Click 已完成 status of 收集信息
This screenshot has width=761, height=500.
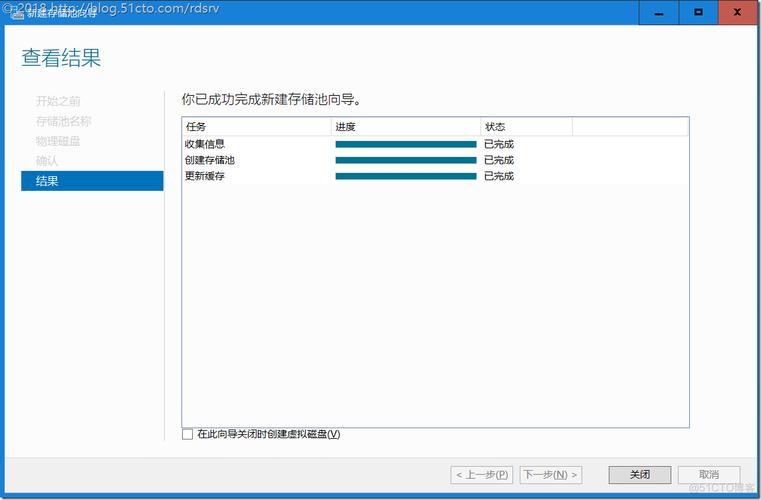[499, 144]
